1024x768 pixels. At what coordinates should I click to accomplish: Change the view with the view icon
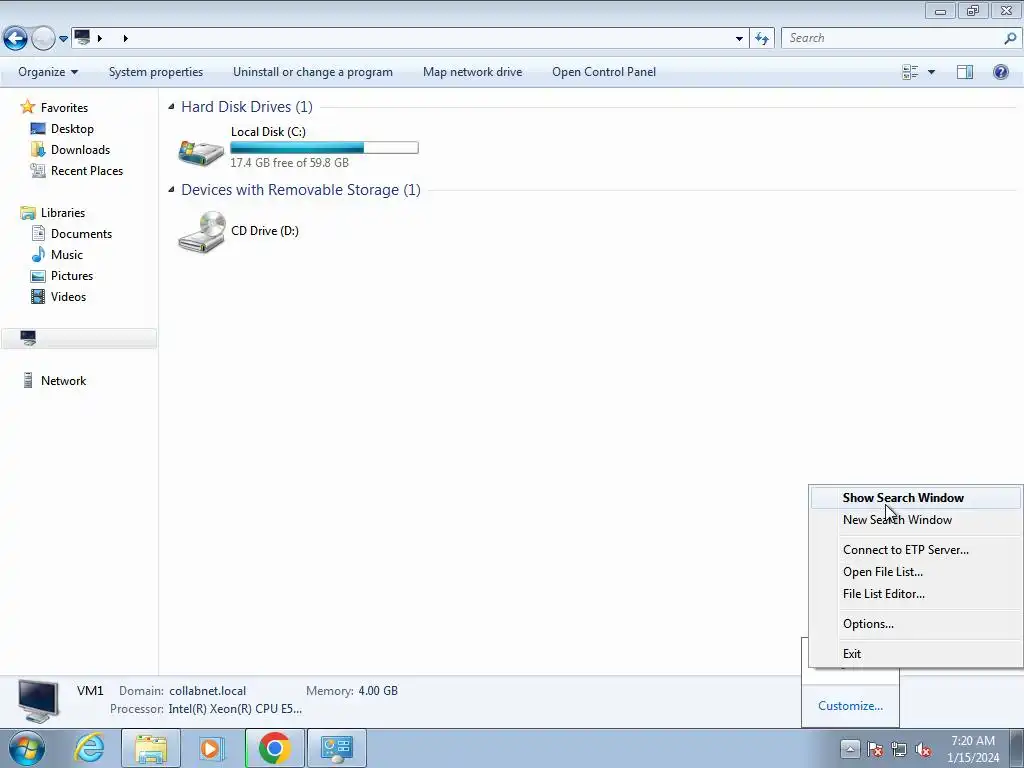910,72
